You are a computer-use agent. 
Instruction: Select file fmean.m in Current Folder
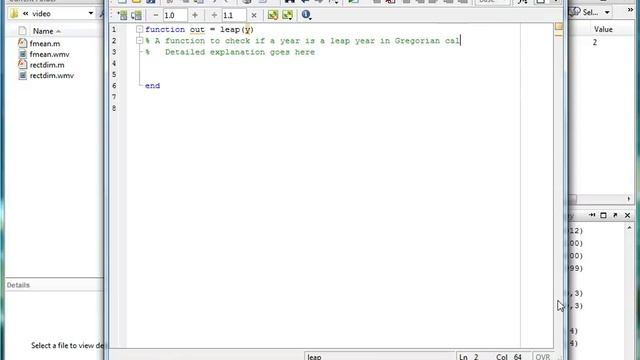(x=44, y=43)
